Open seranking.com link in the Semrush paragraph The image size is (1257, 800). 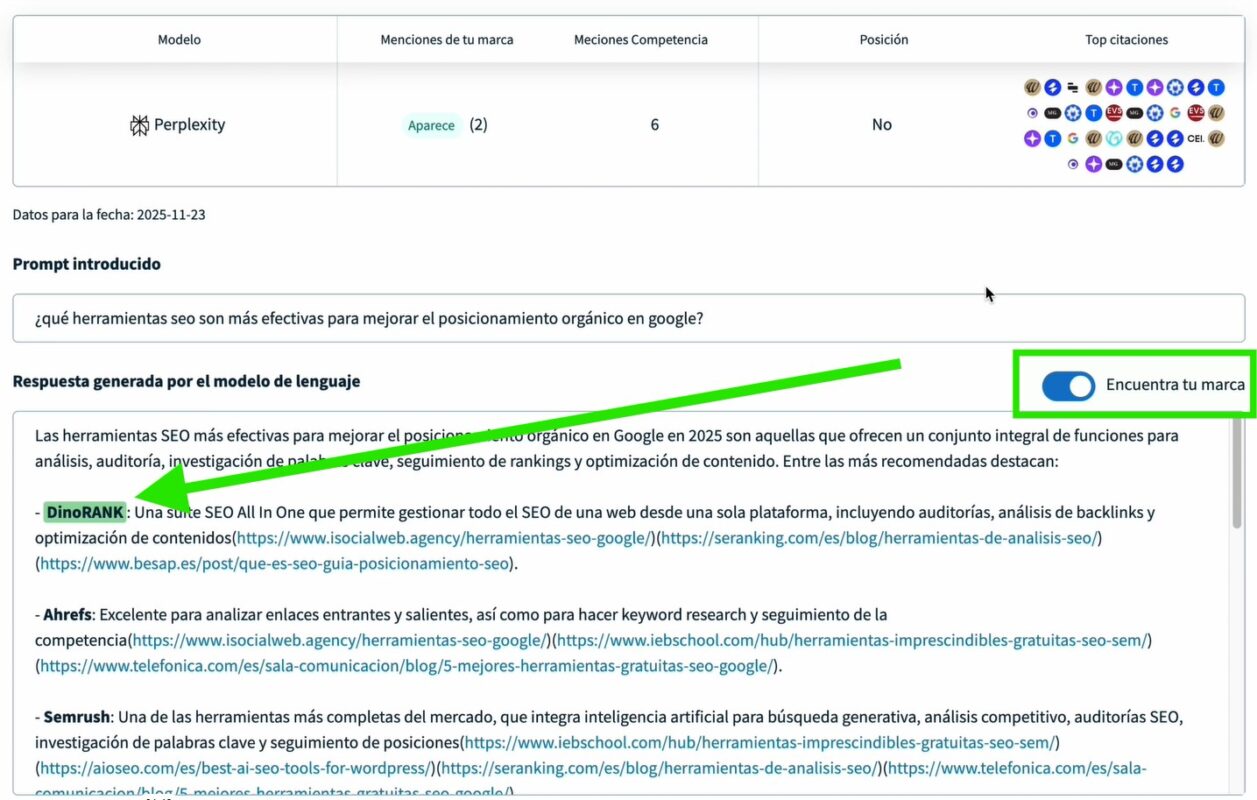(x=659, y=768)
